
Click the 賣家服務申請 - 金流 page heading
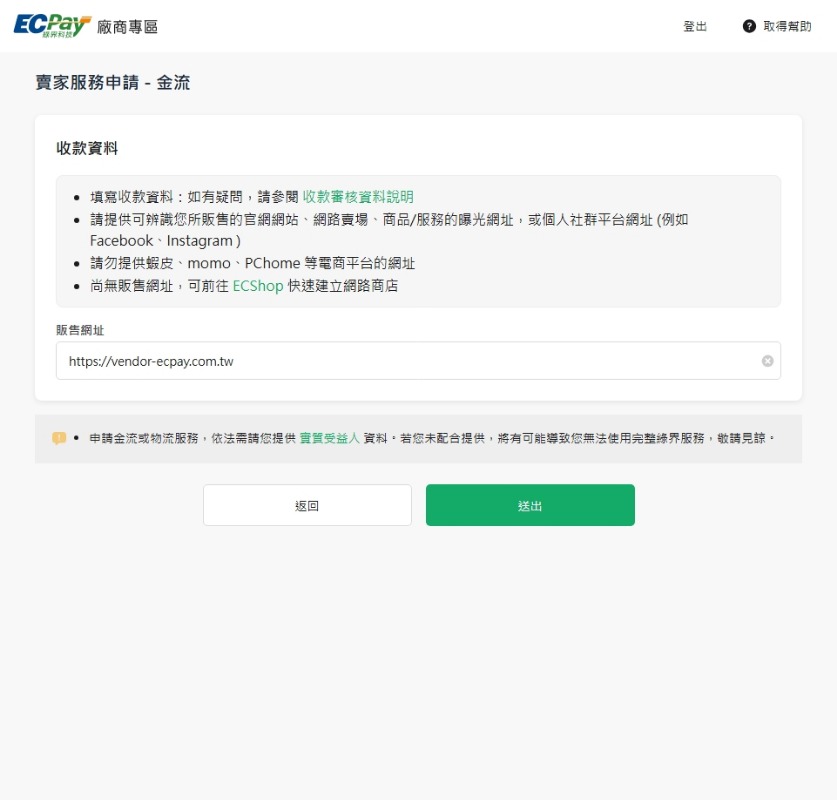[113, 83]
